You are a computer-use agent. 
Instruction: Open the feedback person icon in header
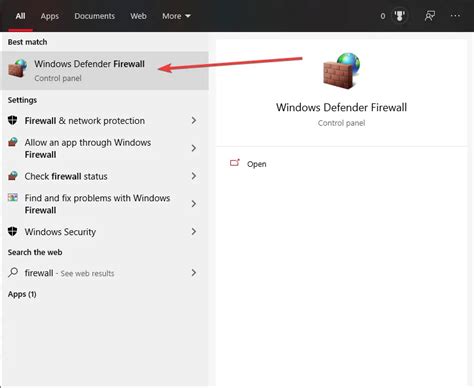pyautogui.click(x=430, y=16)
